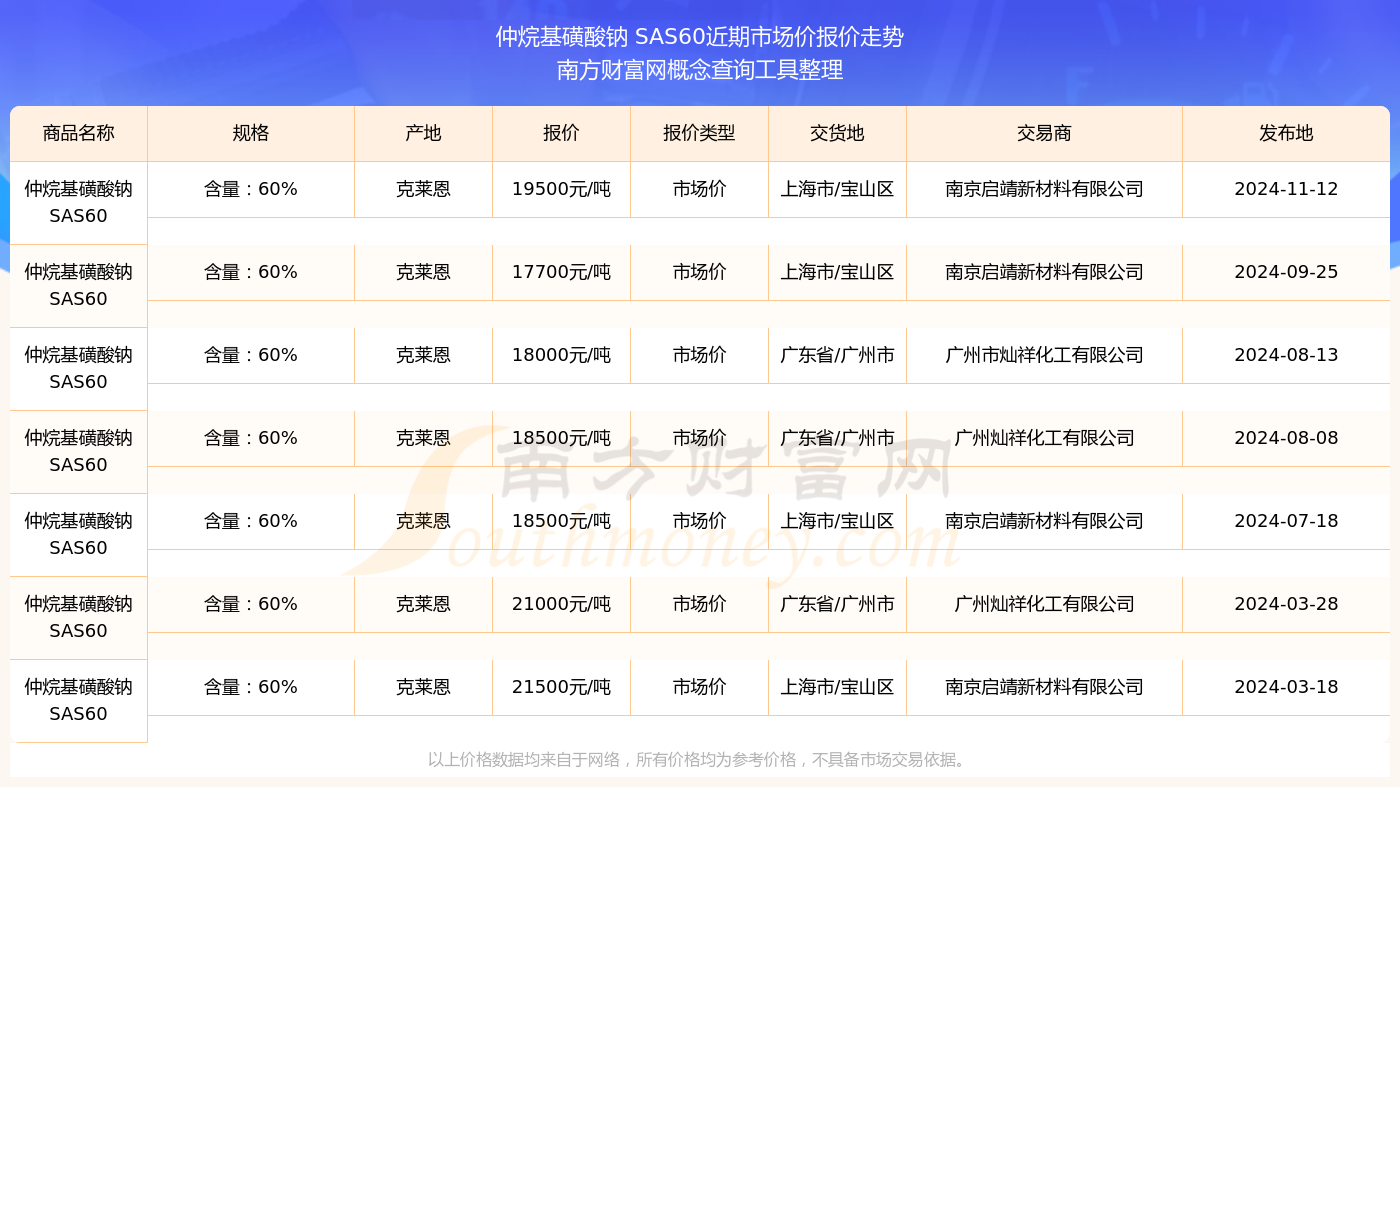Click 市场价 in the 2024-08-13 row
Image resolution: width=1400 pixels, height=1205 pixels.
(x=700, y=356)
